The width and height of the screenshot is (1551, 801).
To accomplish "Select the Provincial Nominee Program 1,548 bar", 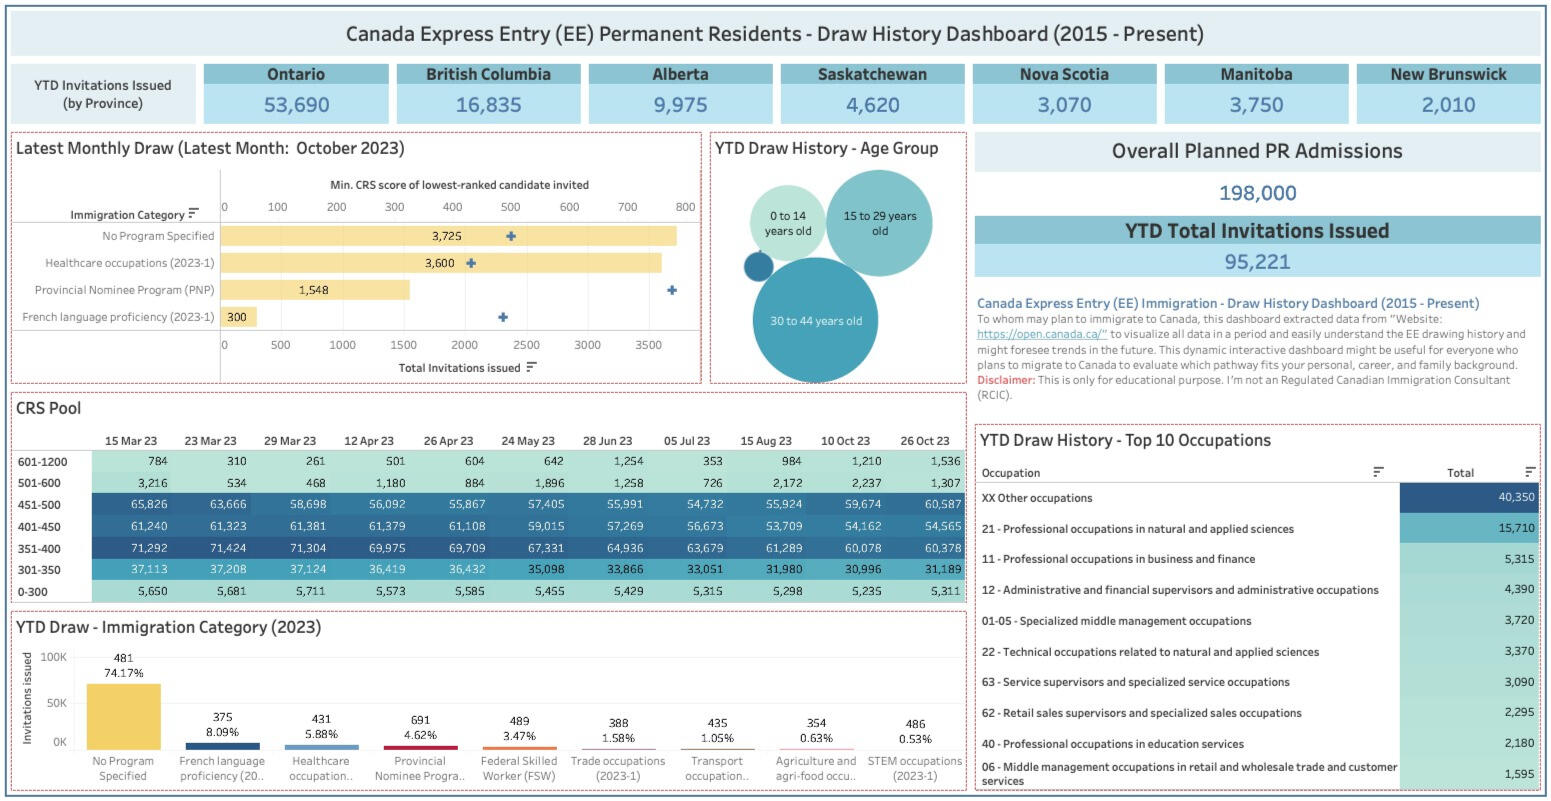I will pyautogui.click(x=315, y=290).
